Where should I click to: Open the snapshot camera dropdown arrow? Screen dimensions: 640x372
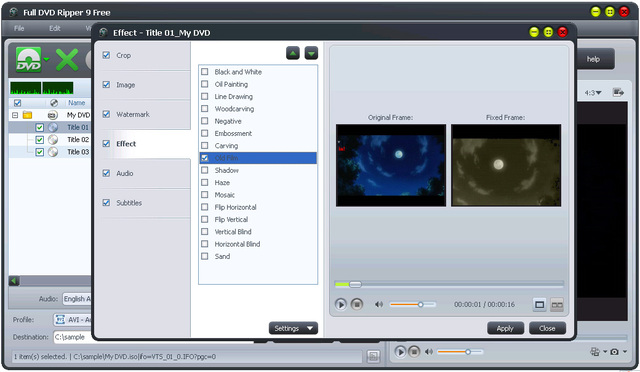click(625, 352)
